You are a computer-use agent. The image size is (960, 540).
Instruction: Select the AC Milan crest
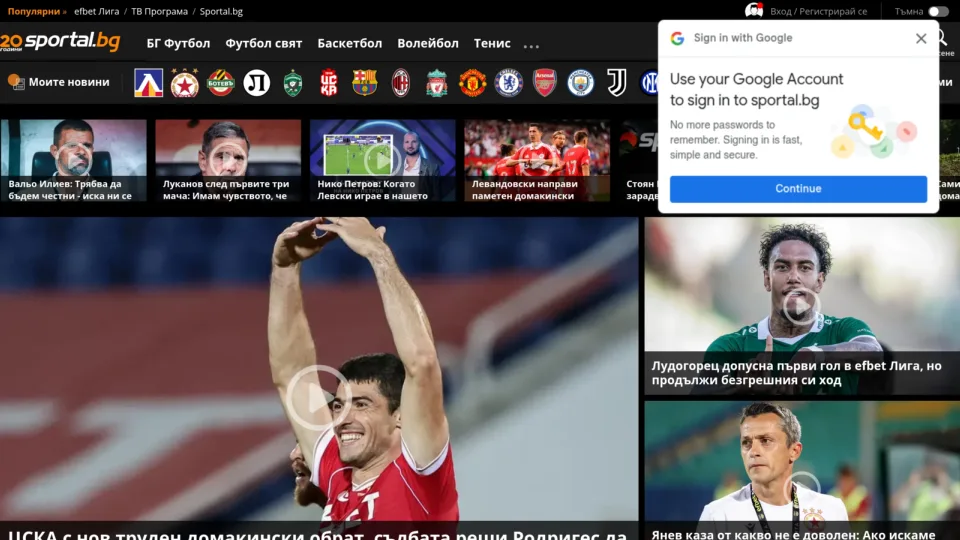point(400,83)
